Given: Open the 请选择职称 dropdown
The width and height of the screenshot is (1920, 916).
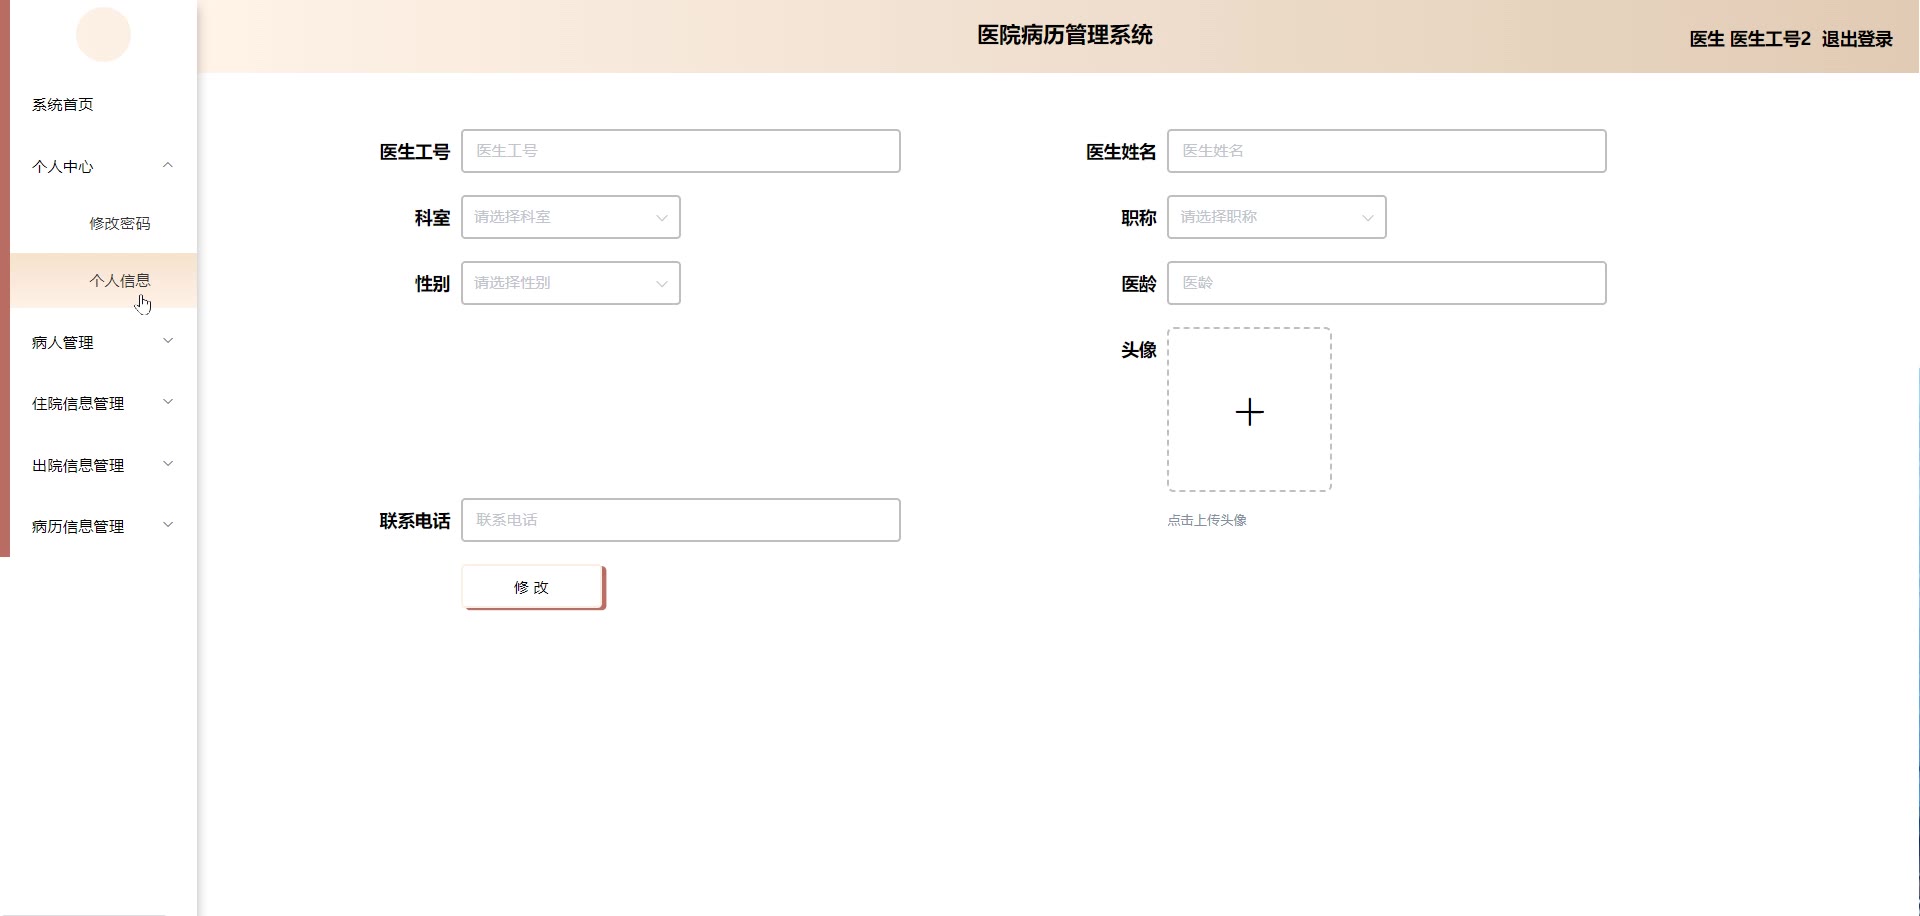Looking at the screenshot, I should (1277, 217).
